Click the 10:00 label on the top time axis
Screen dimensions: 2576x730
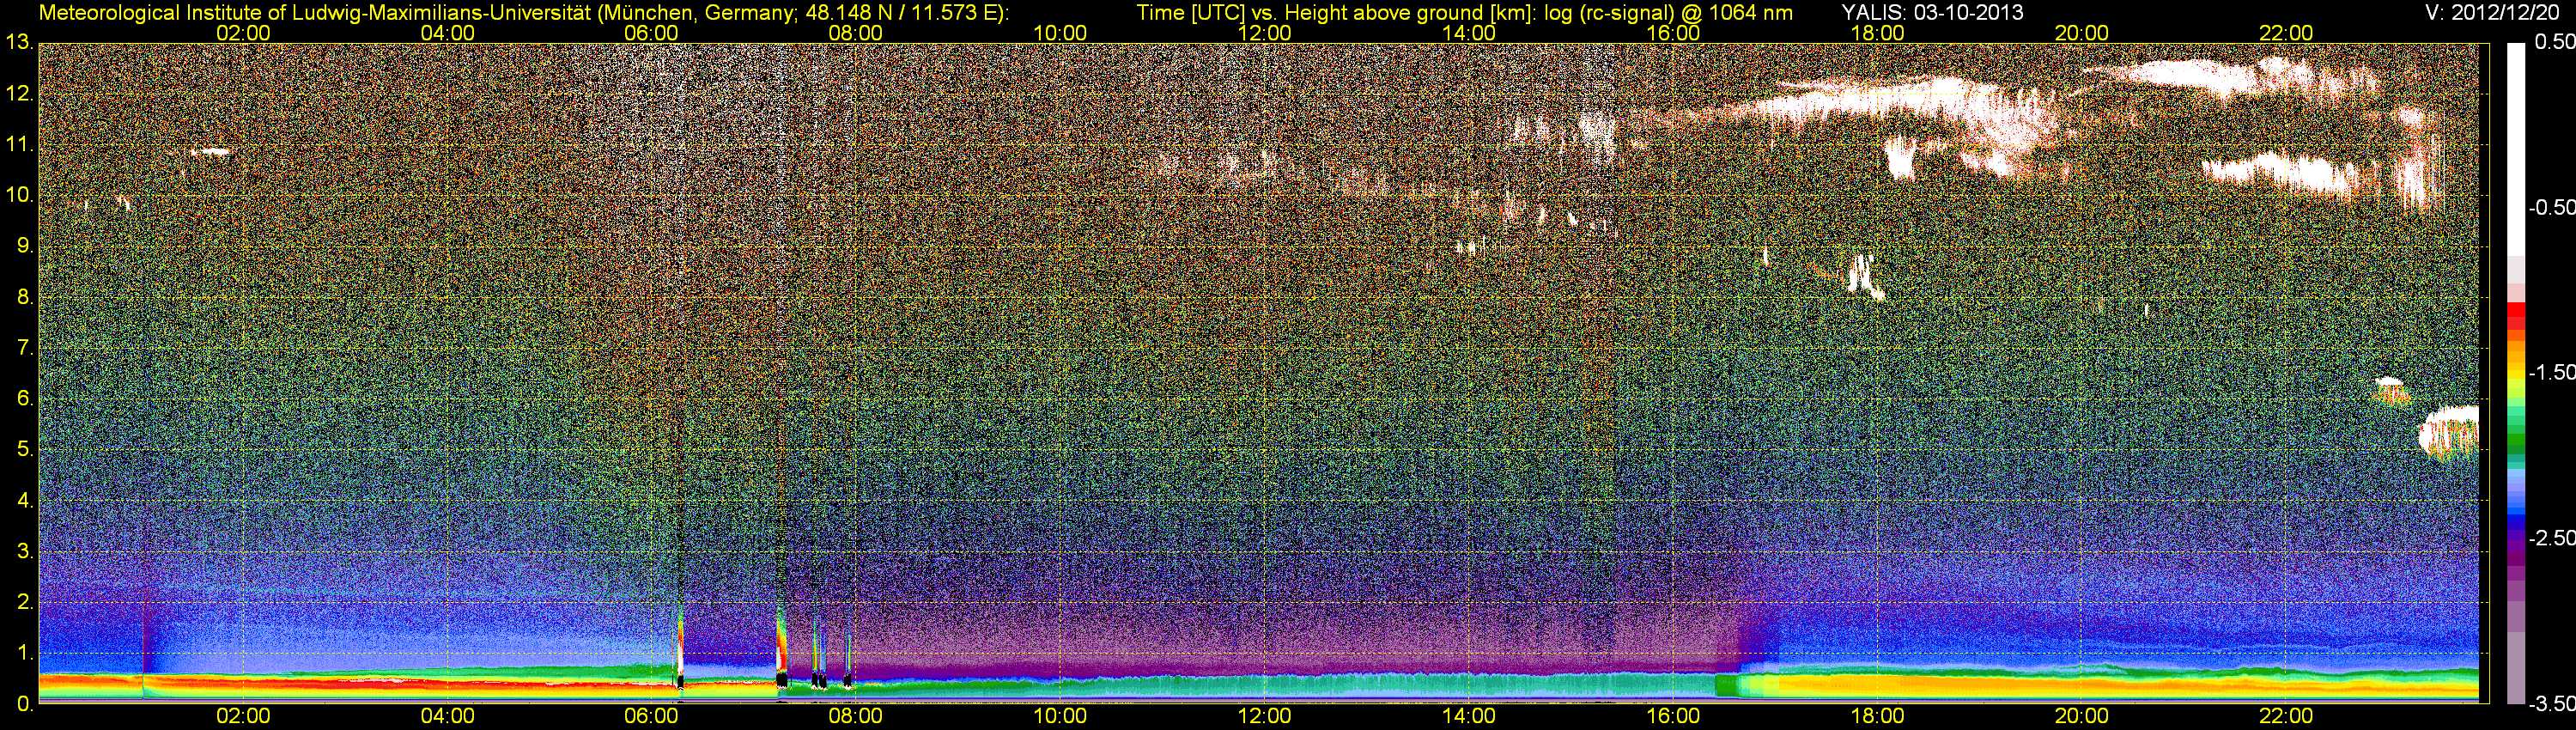coord(1060,33)
